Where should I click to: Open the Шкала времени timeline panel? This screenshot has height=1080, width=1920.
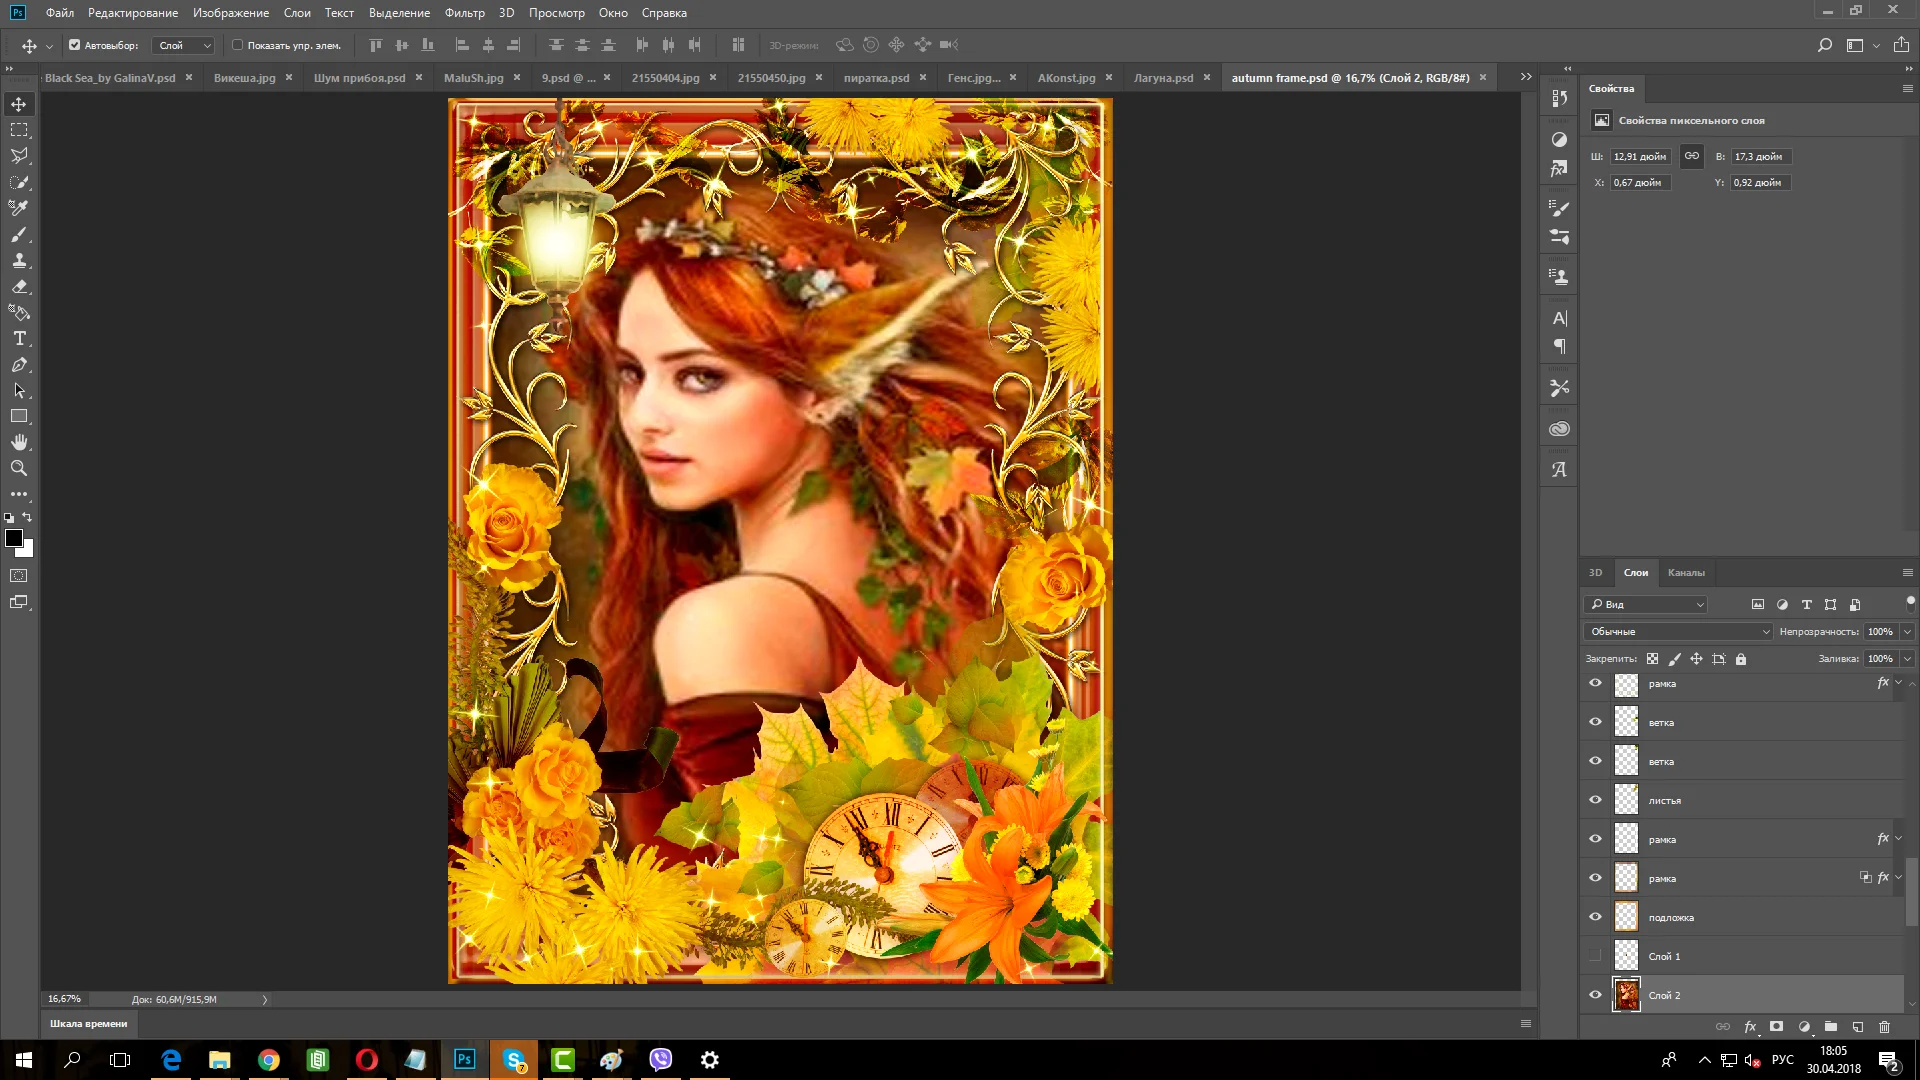[x=88, y=1024]
